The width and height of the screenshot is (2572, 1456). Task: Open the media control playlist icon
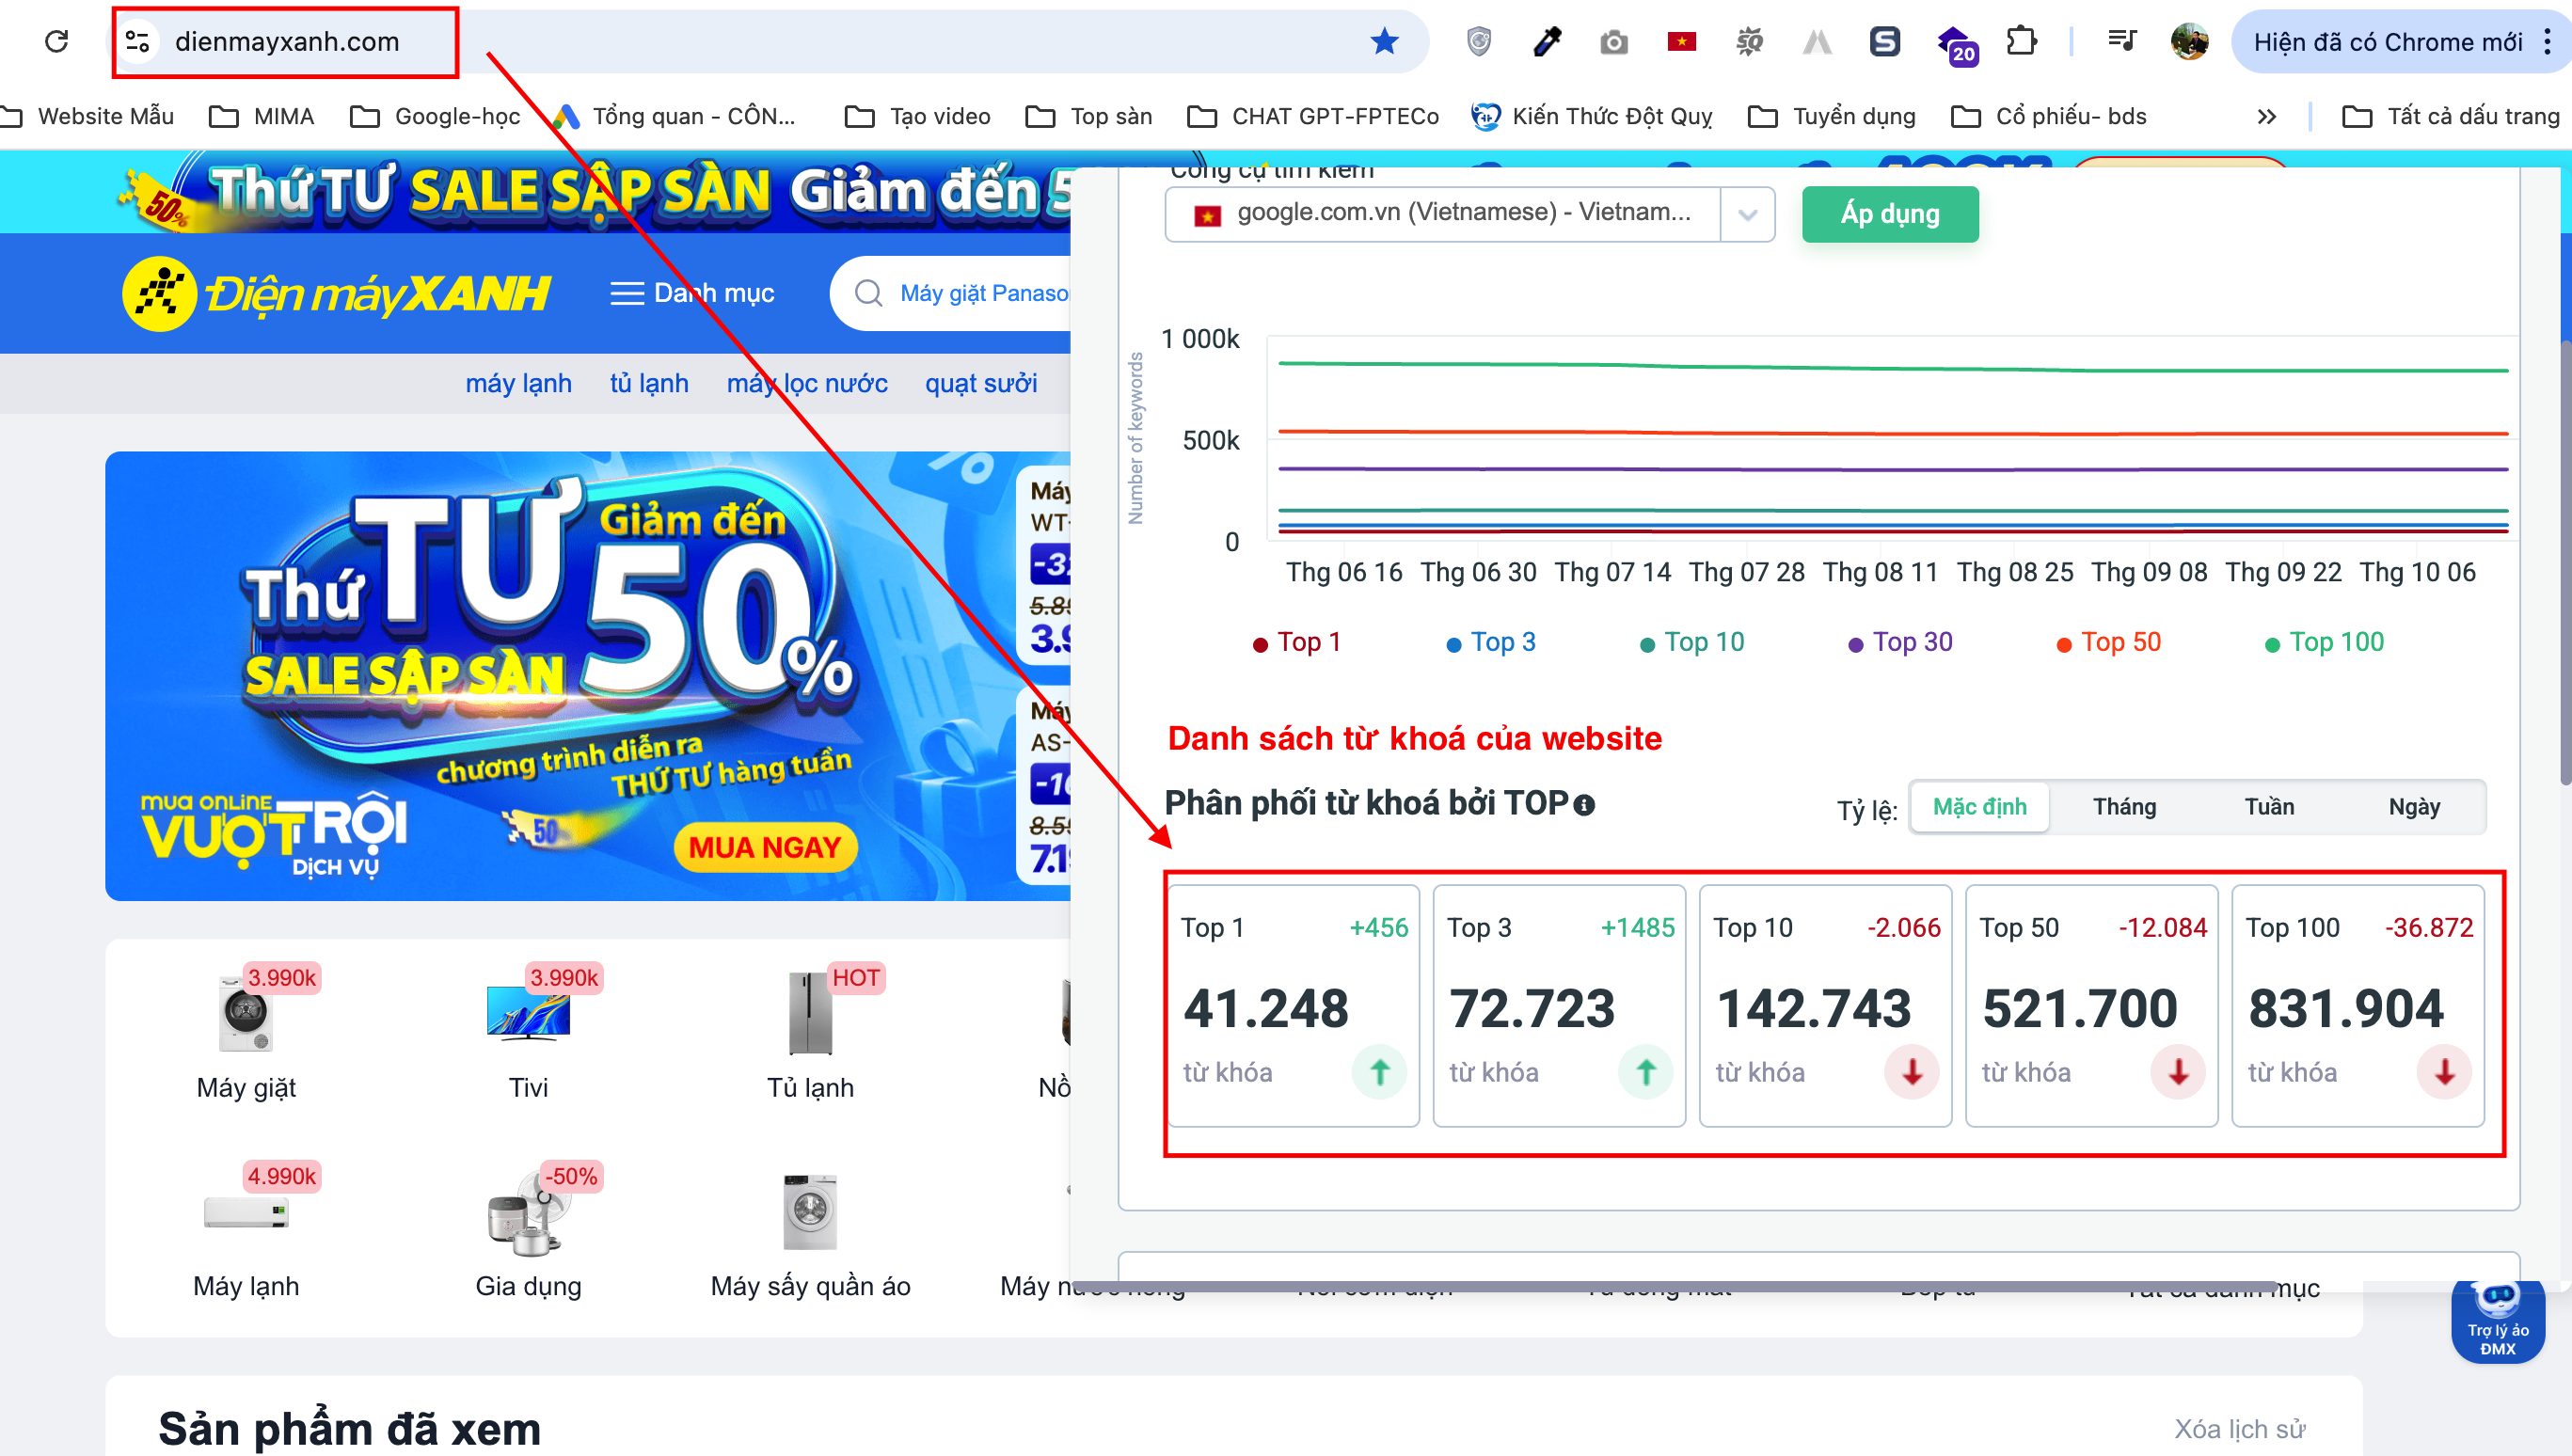(x=2121, y=41)
